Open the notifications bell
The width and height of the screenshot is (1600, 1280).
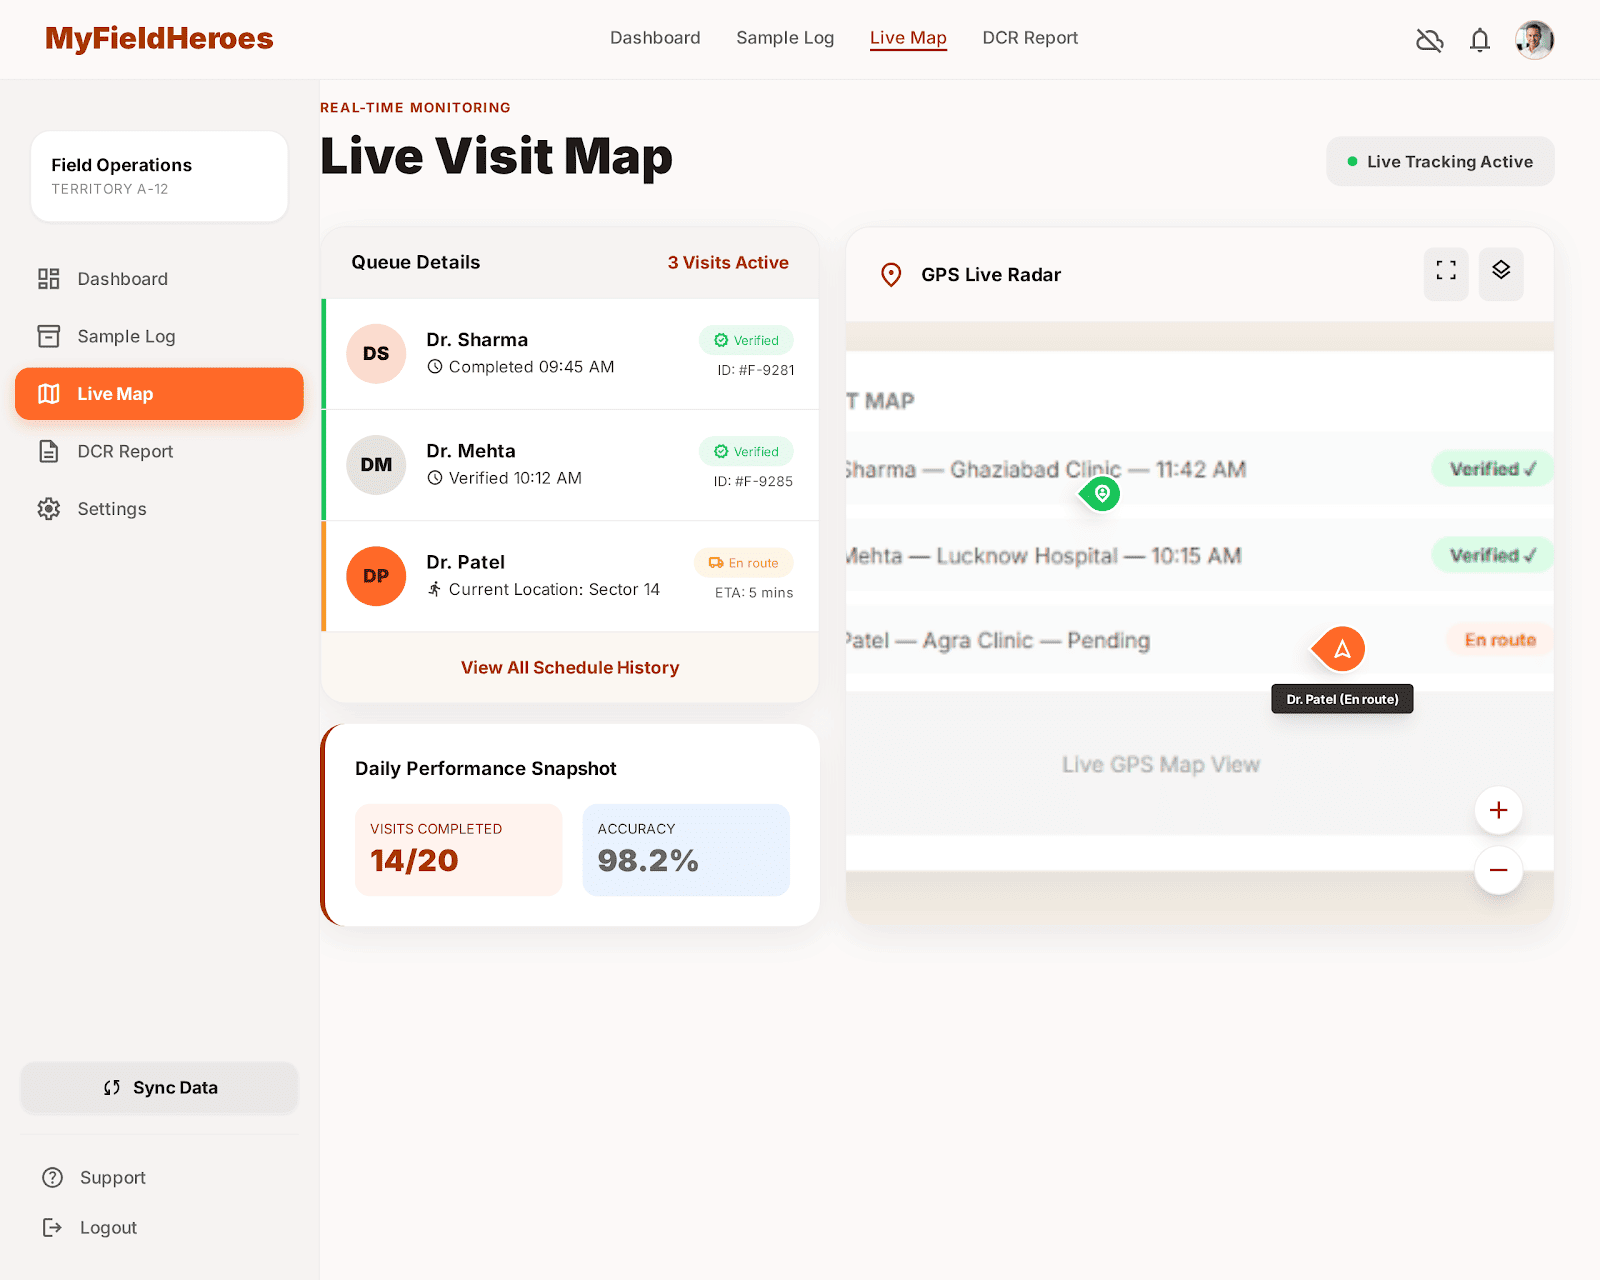(1480, 40)
